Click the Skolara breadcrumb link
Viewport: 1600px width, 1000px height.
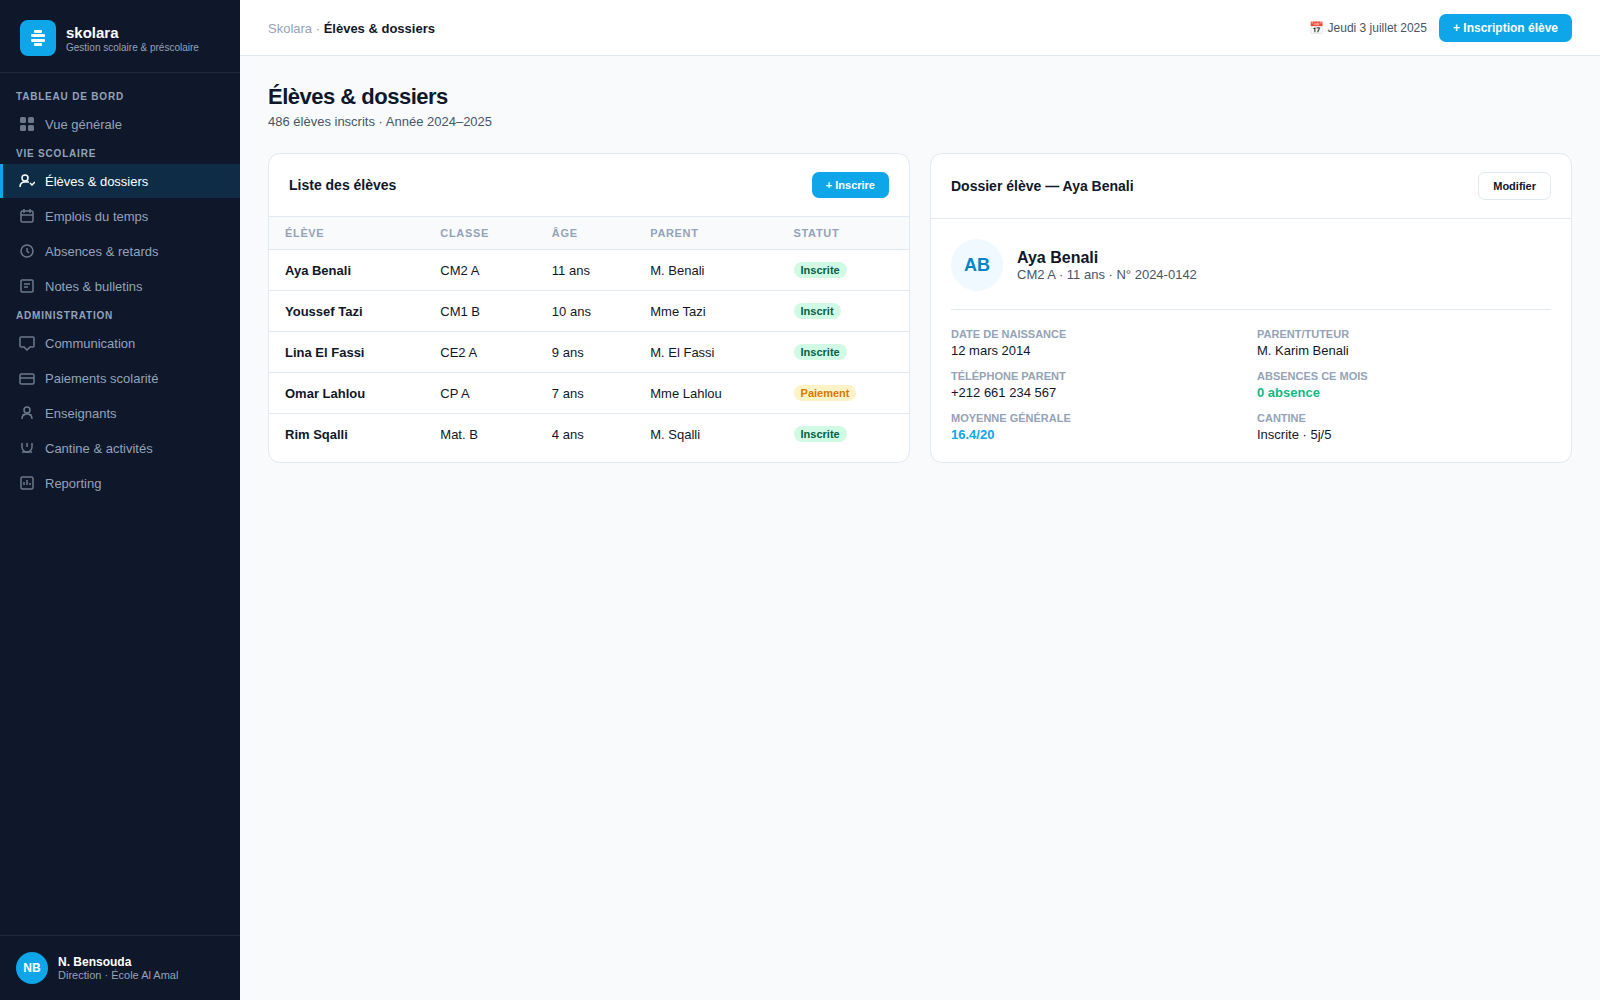[x=290, y=28]
